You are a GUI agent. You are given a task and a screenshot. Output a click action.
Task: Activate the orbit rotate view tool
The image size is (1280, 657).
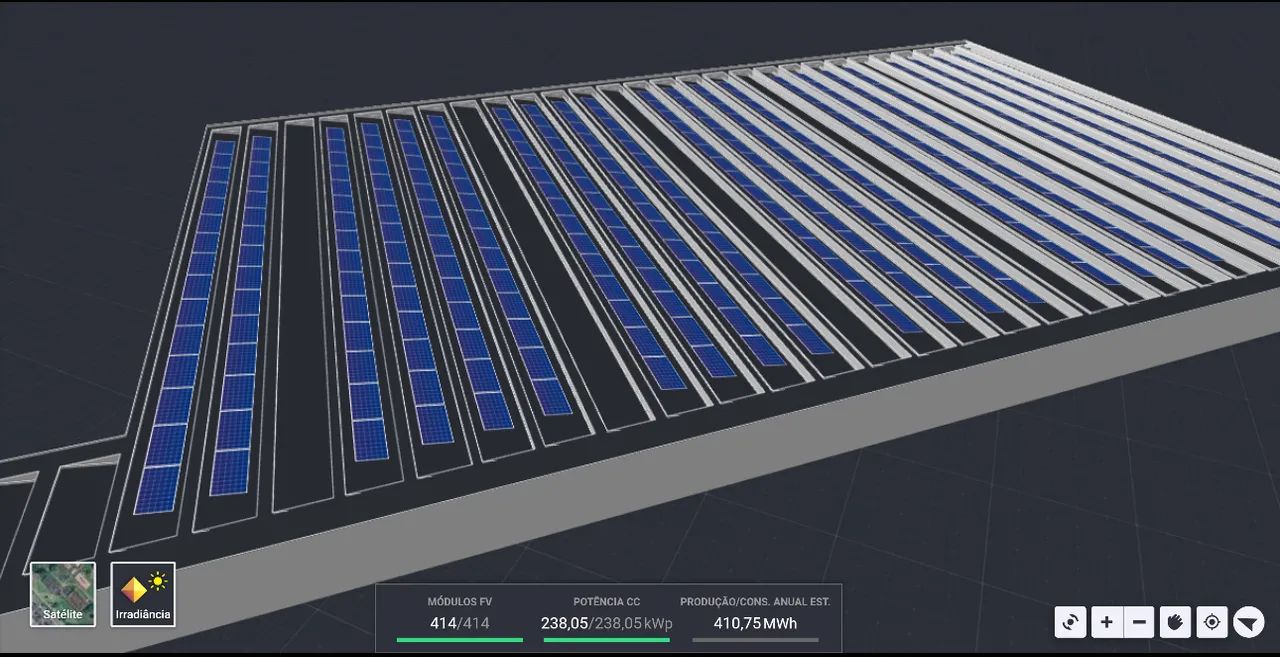coord(1070,622)
